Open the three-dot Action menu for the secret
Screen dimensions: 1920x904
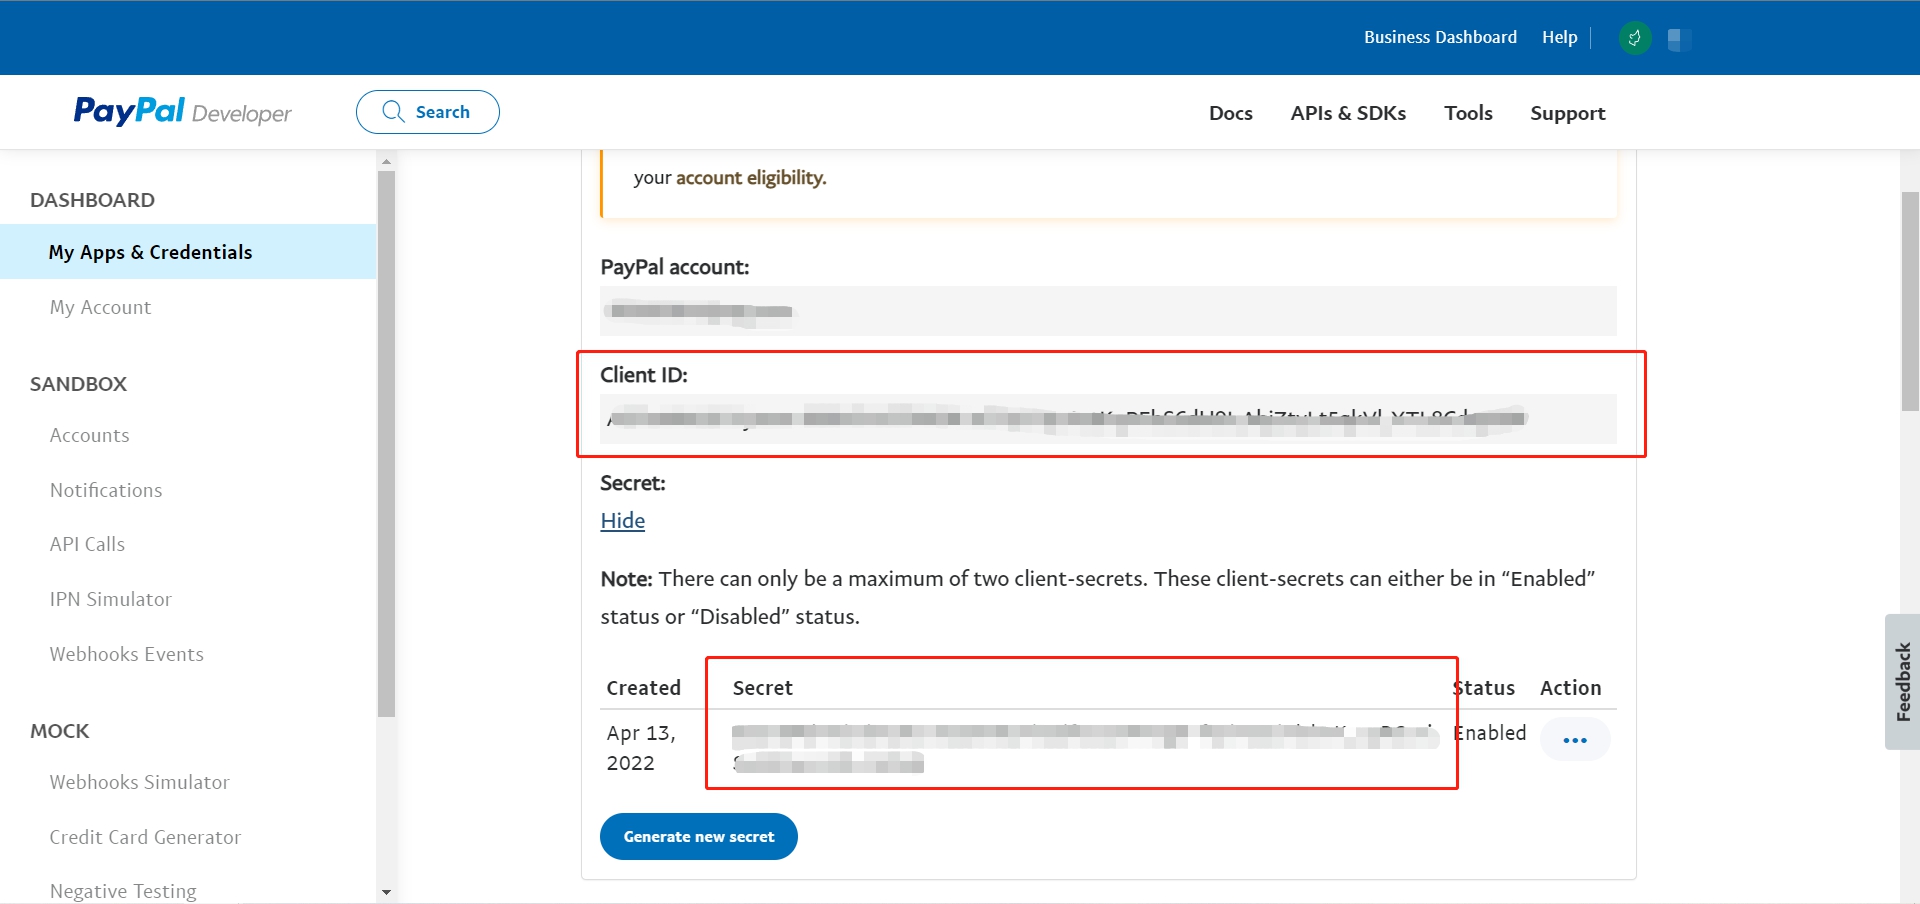[x=1575, y=740]
